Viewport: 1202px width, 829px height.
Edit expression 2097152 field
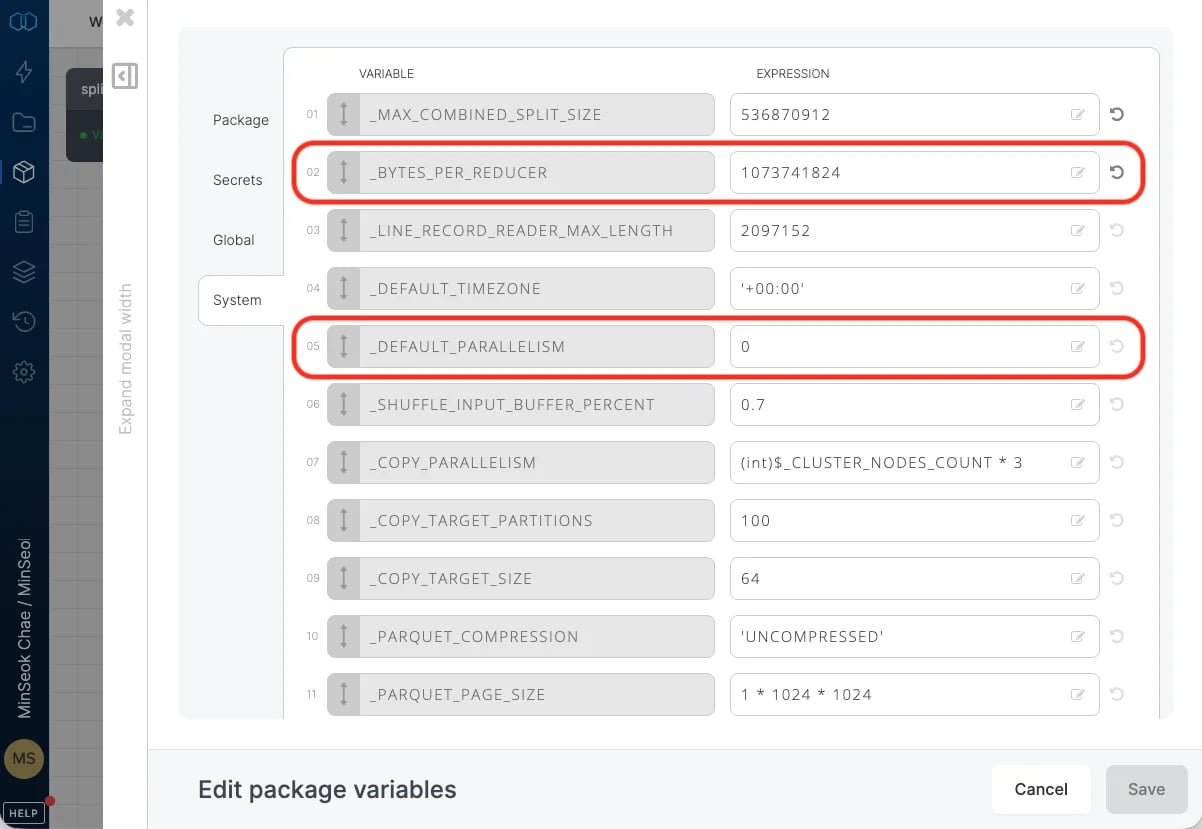[914, 230]
